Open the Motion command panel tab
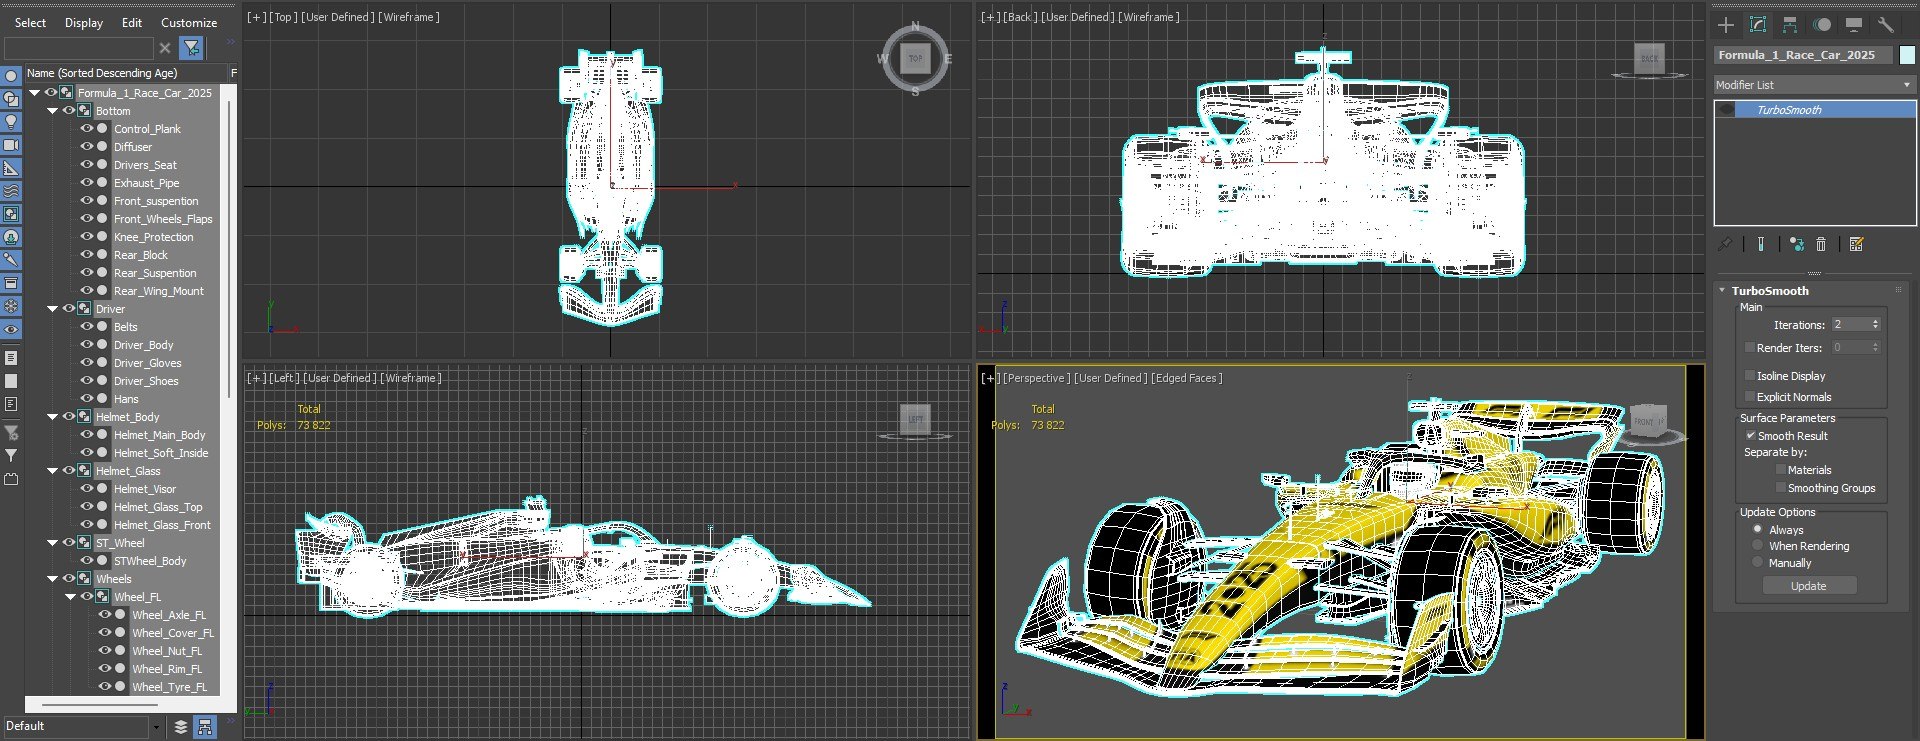 pyautogui.click(x=1822, y=25)
